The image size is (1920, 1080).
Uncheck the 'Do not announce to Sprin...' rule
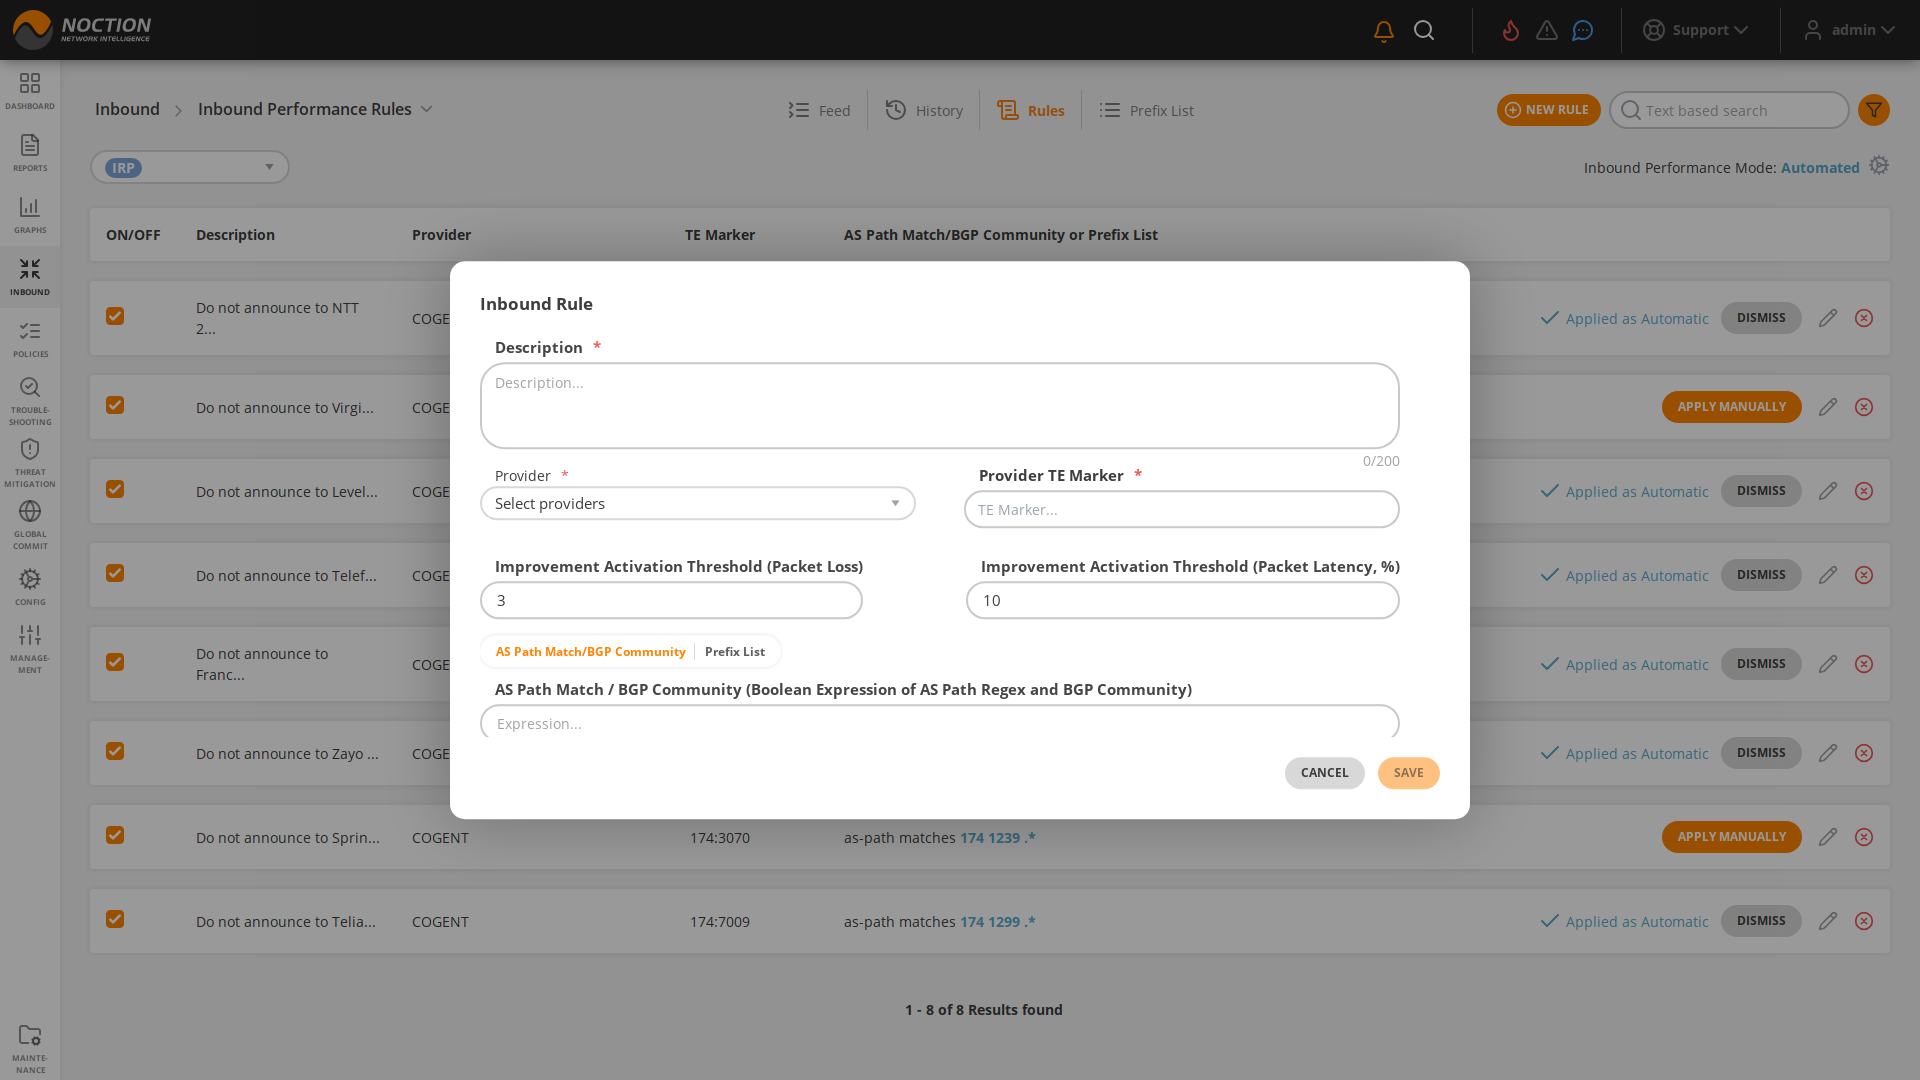[x=115, y=835]
